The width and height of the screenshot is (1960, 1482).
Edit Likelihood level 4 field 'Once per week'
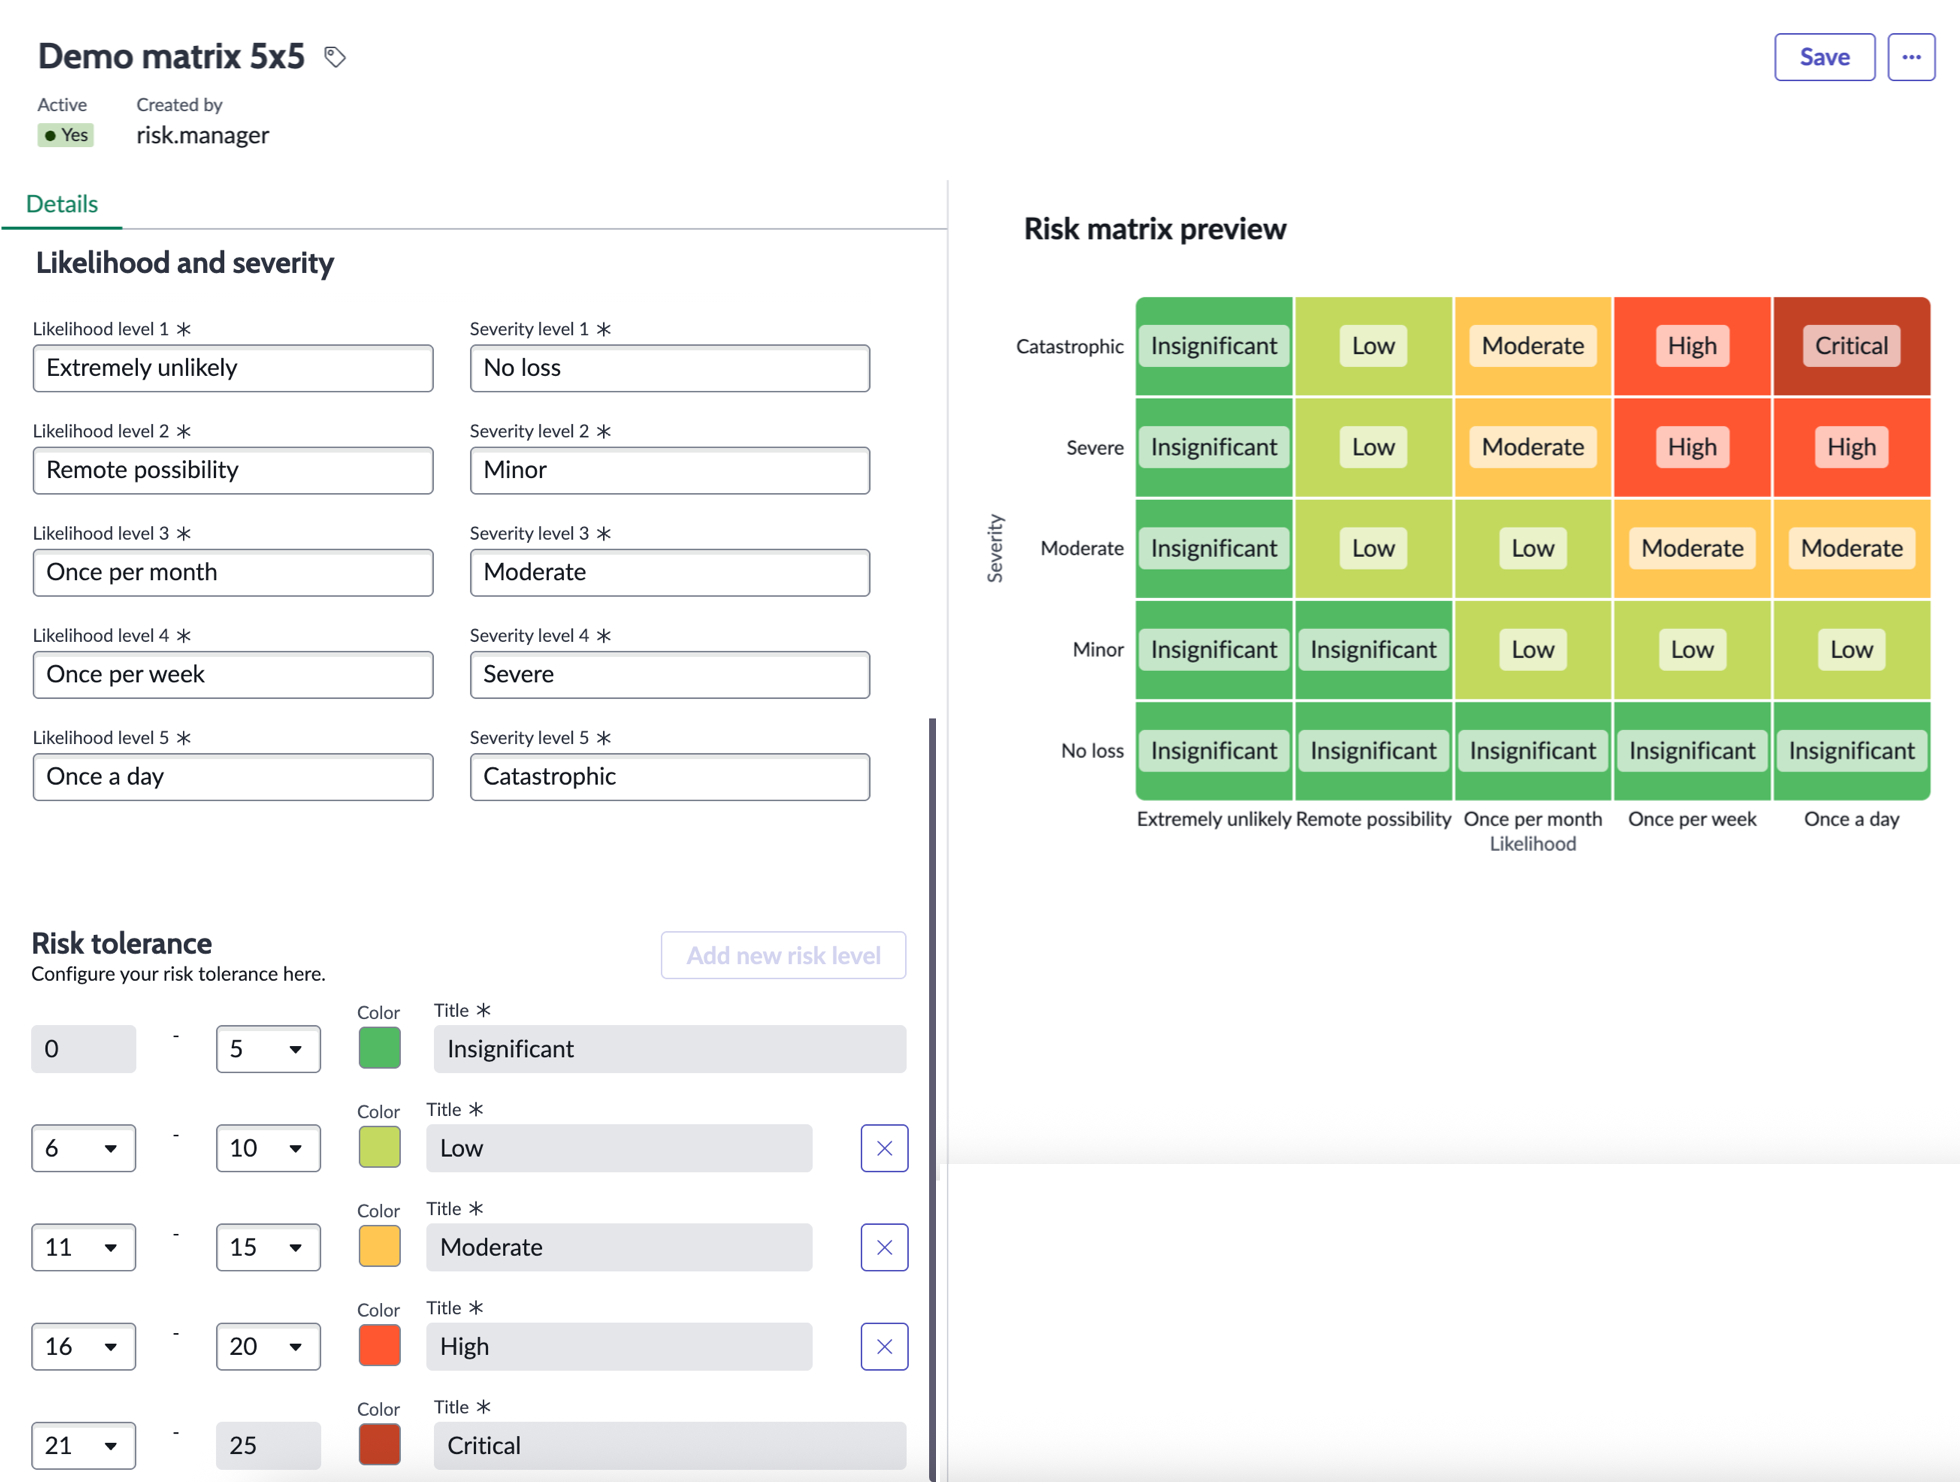coord(233,674)
